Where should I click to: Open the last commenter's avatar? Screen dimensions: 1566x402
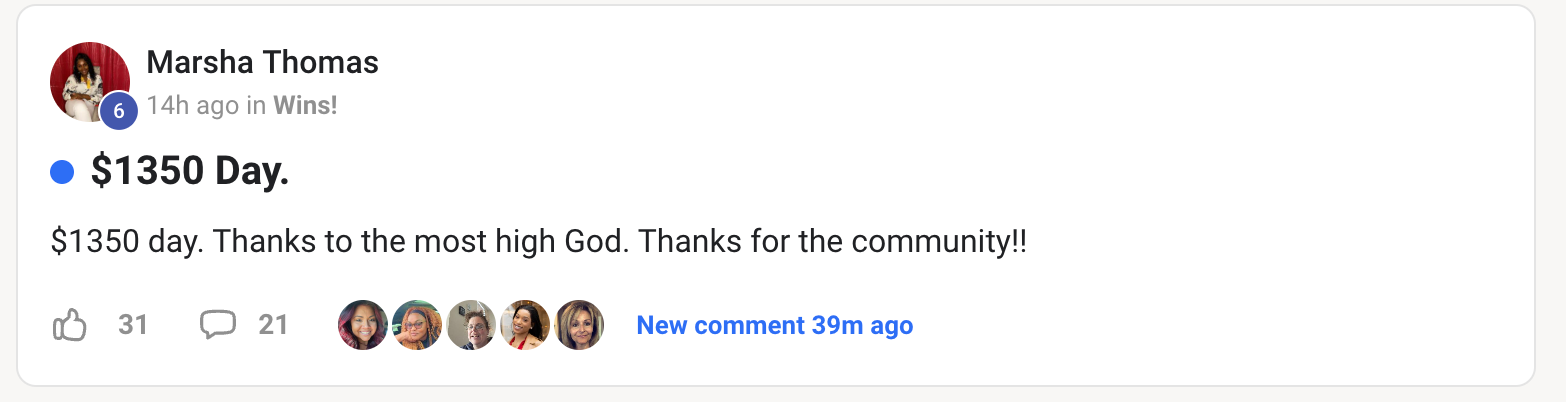click(x=579, y=325)
